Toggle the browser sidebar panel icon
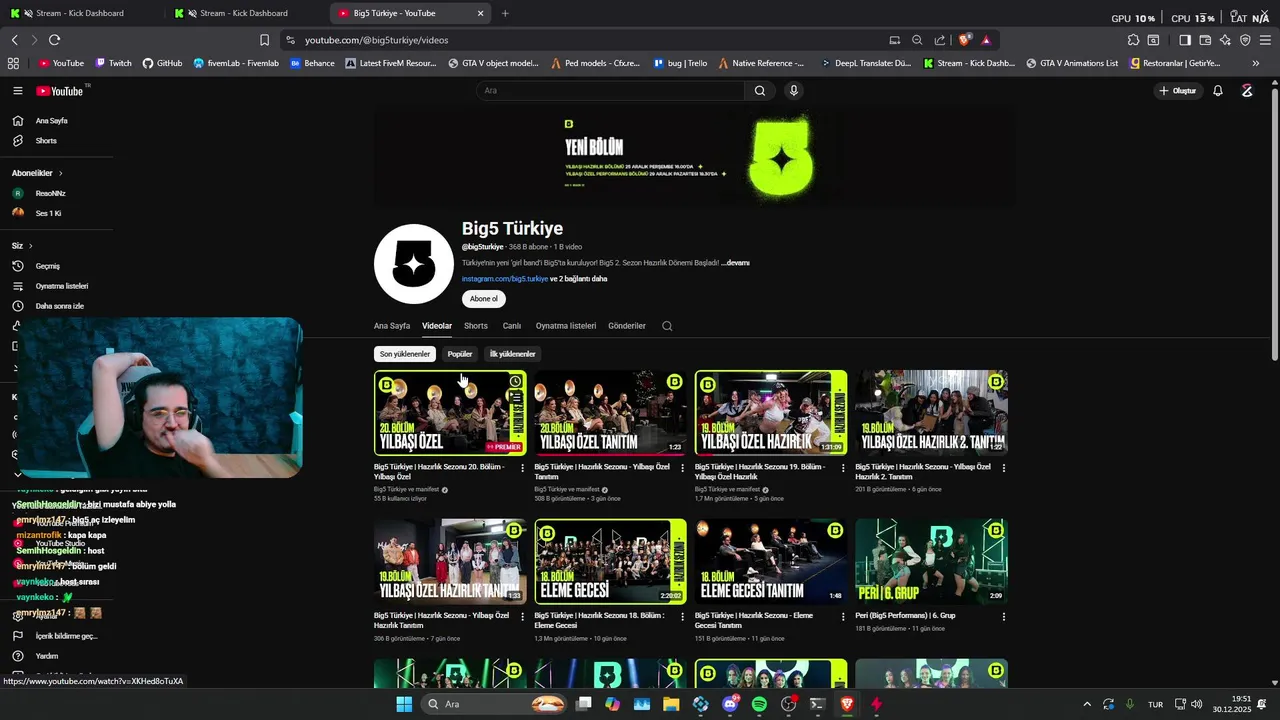This screenshot has width=1280, height=720. tap(1185, 40)
